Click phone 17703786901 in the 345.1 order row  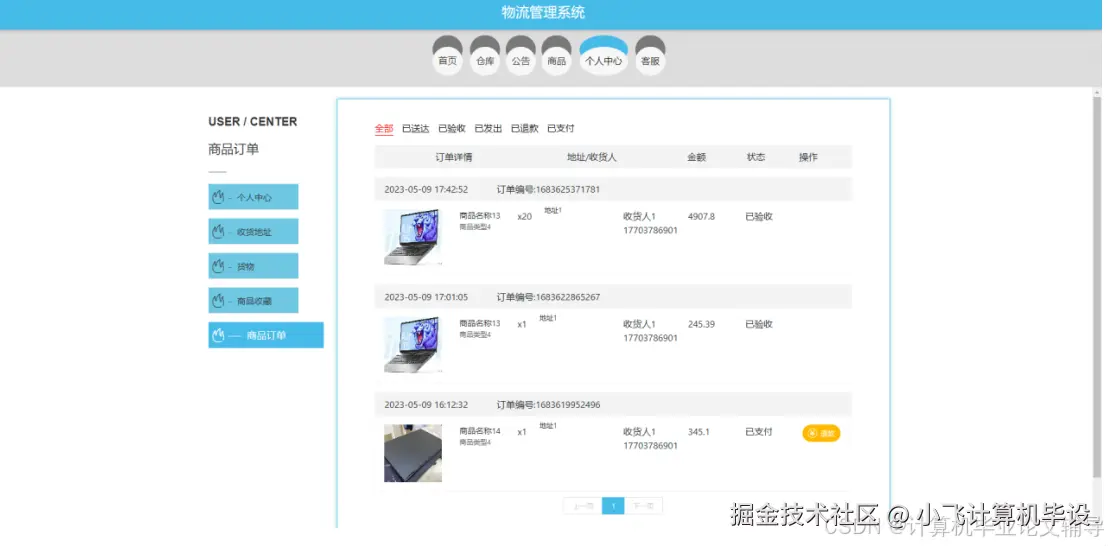coord(650,446)
